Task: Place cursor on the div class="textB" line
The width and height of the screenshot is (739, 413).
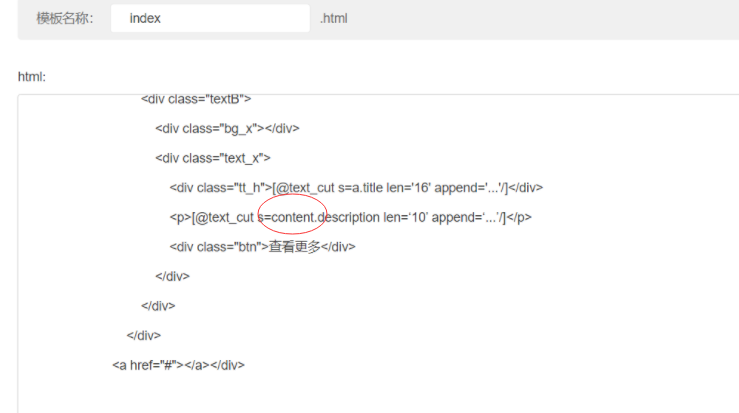Action: [x=196, y=99]
